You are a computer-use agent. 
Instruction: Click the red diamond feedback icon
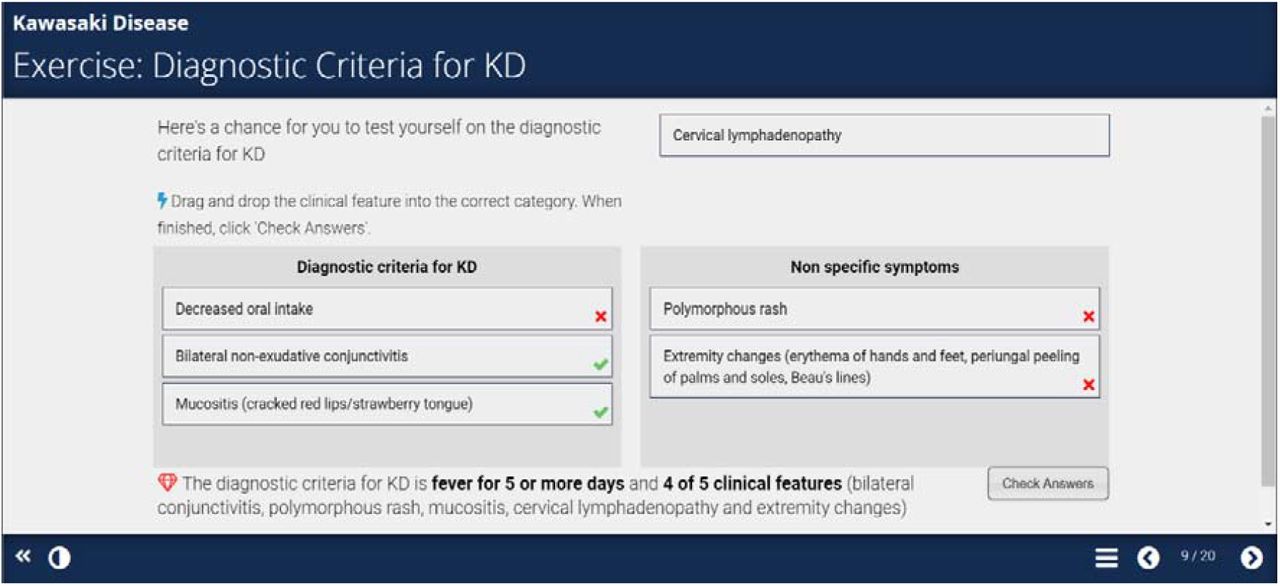tap(167, 483)
